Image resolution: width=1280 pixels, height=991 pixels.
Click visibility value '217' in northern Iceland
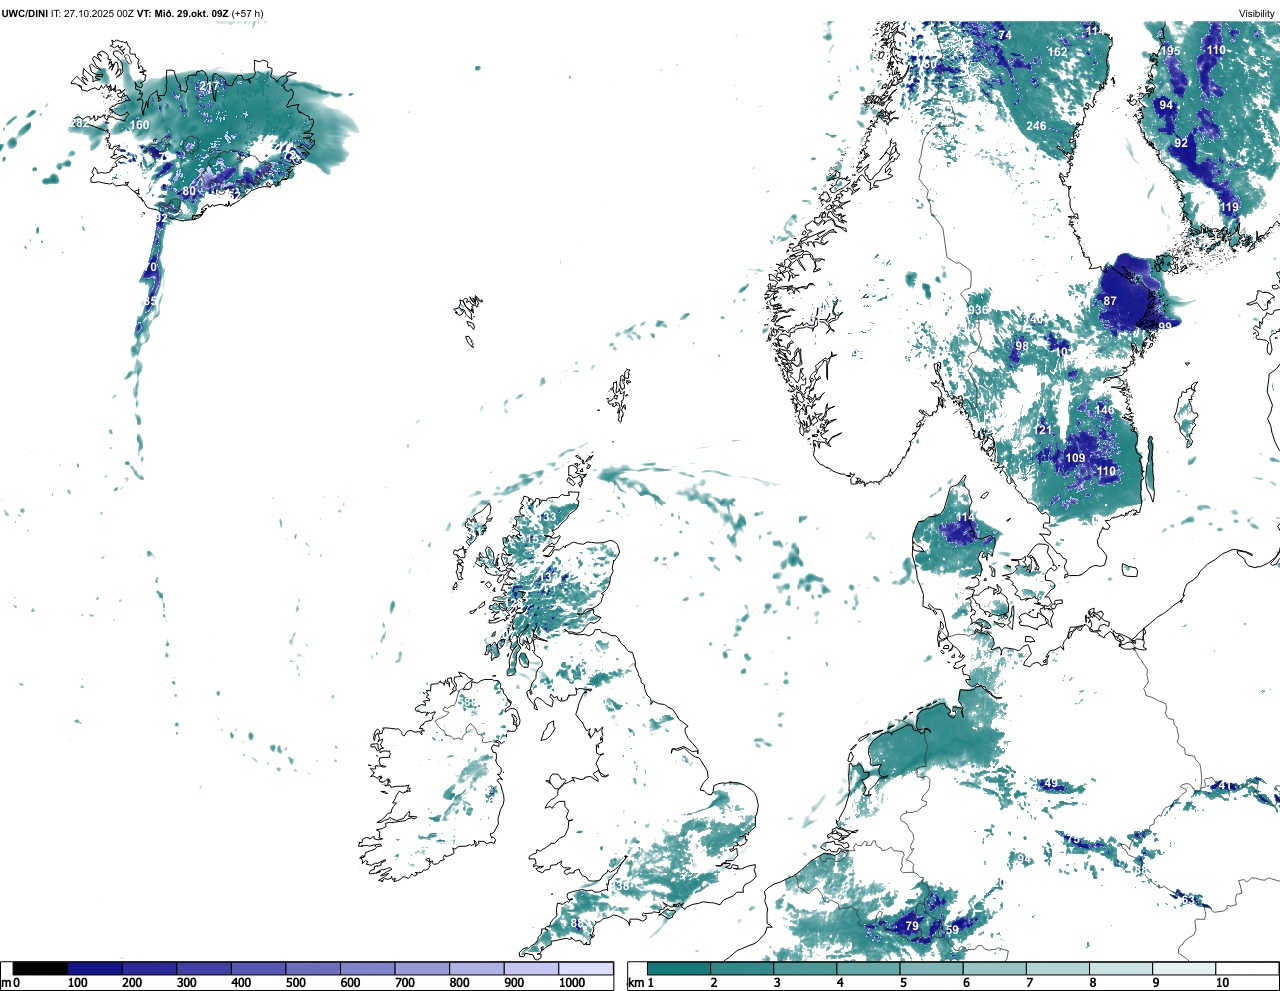[x=208, y=87]
